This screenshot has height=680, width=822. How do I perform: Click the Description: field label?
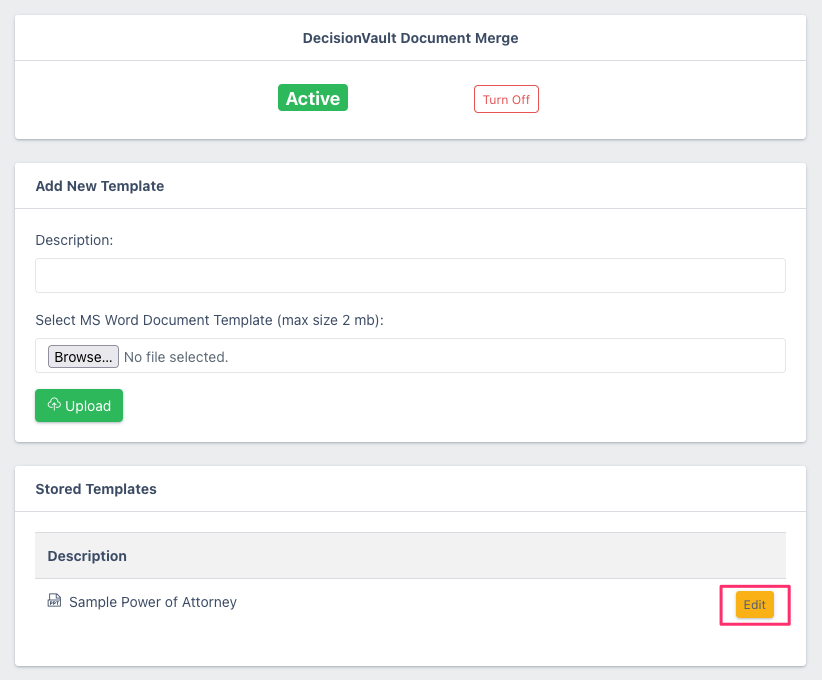[74, 240]
